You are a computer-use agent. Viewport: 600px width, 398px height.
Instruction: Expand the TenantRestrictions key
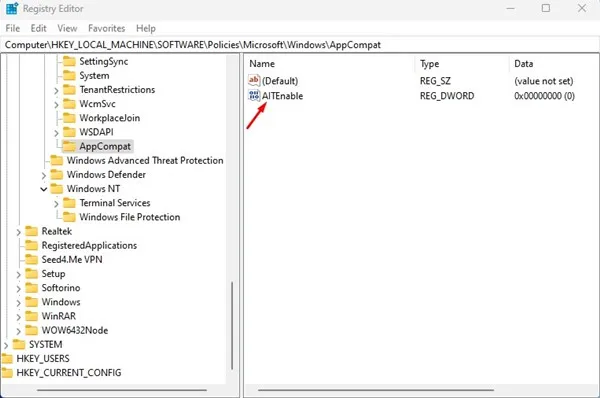pos(56,91)
